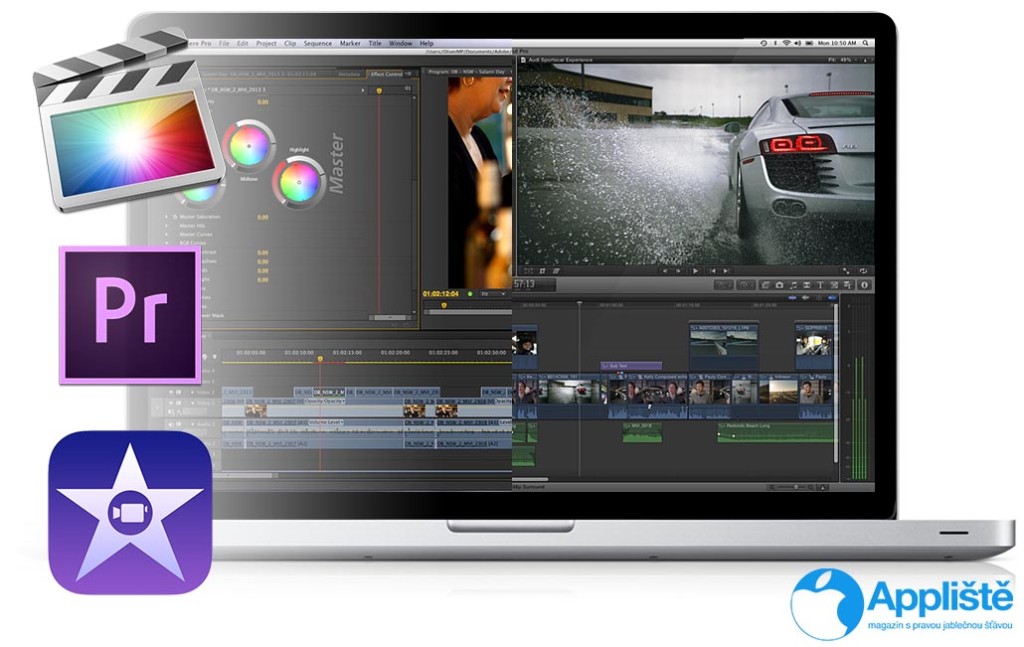This screenshot has width=1024, height=647.
Task: Step forward one frame in the viewer
Action: click(x=678, y=271)
